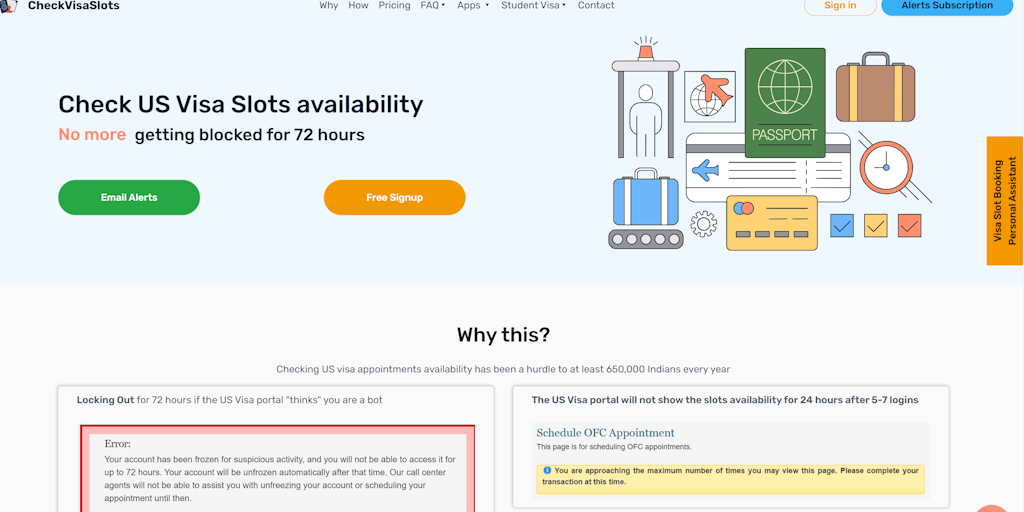Open the How menu item
The width and height of the screenshot is (1024, 512).
358,5
